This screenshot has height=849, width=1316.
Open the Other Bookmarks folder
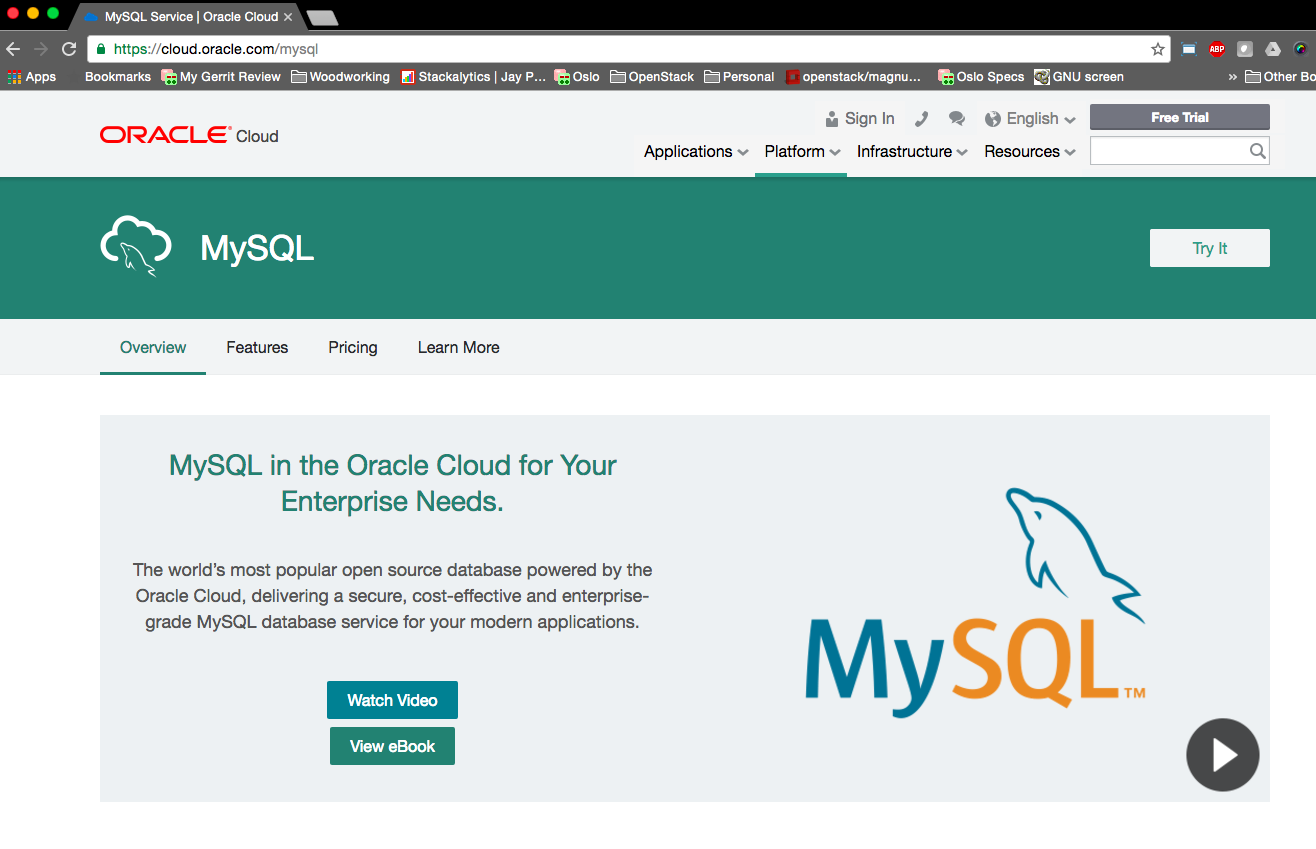pos(1280,77)
